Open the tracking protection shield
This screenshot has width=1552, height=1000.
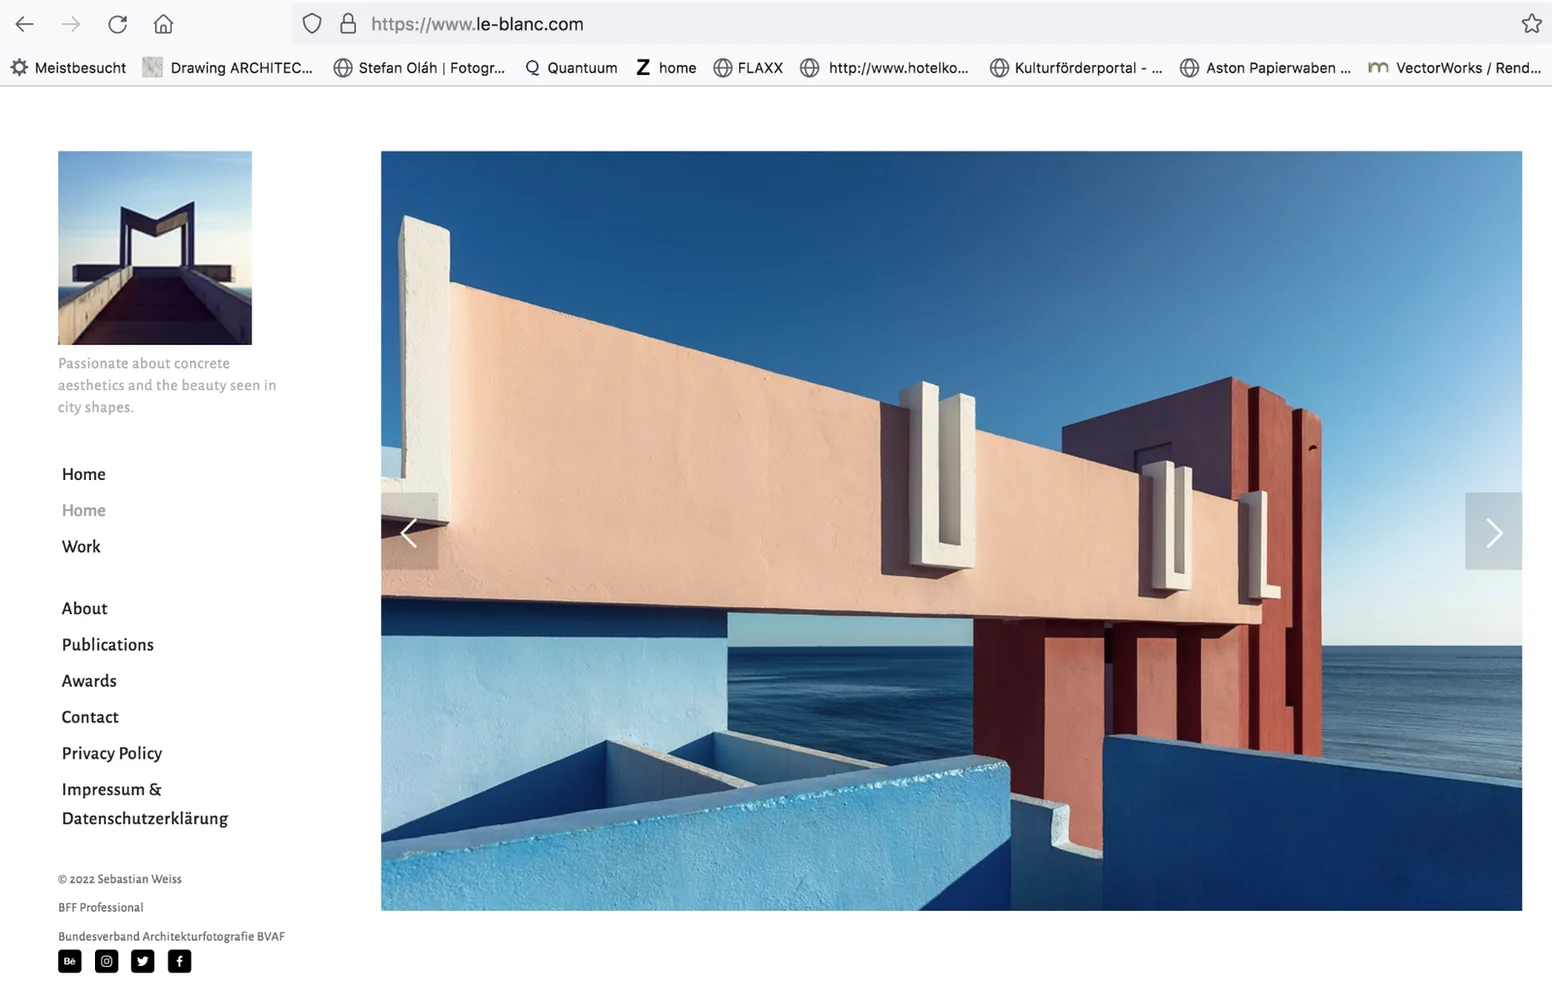tap(312, 24)
